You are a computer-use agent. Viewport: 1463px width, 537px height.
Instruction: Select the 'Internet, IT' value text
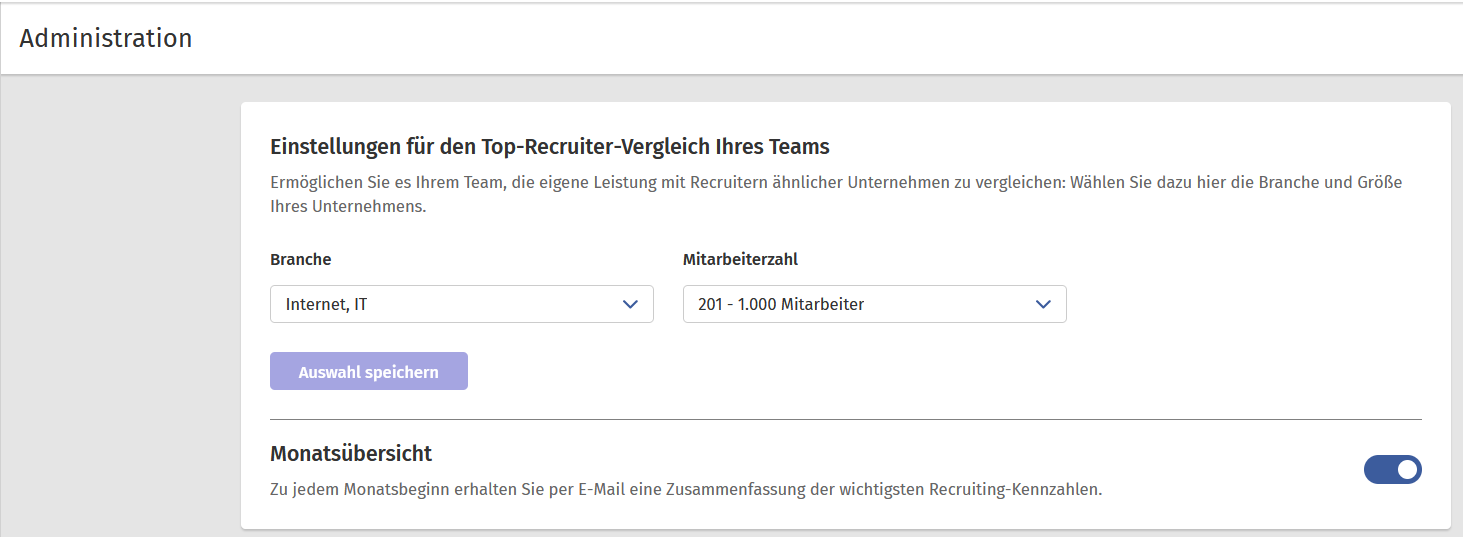(326, 304)
